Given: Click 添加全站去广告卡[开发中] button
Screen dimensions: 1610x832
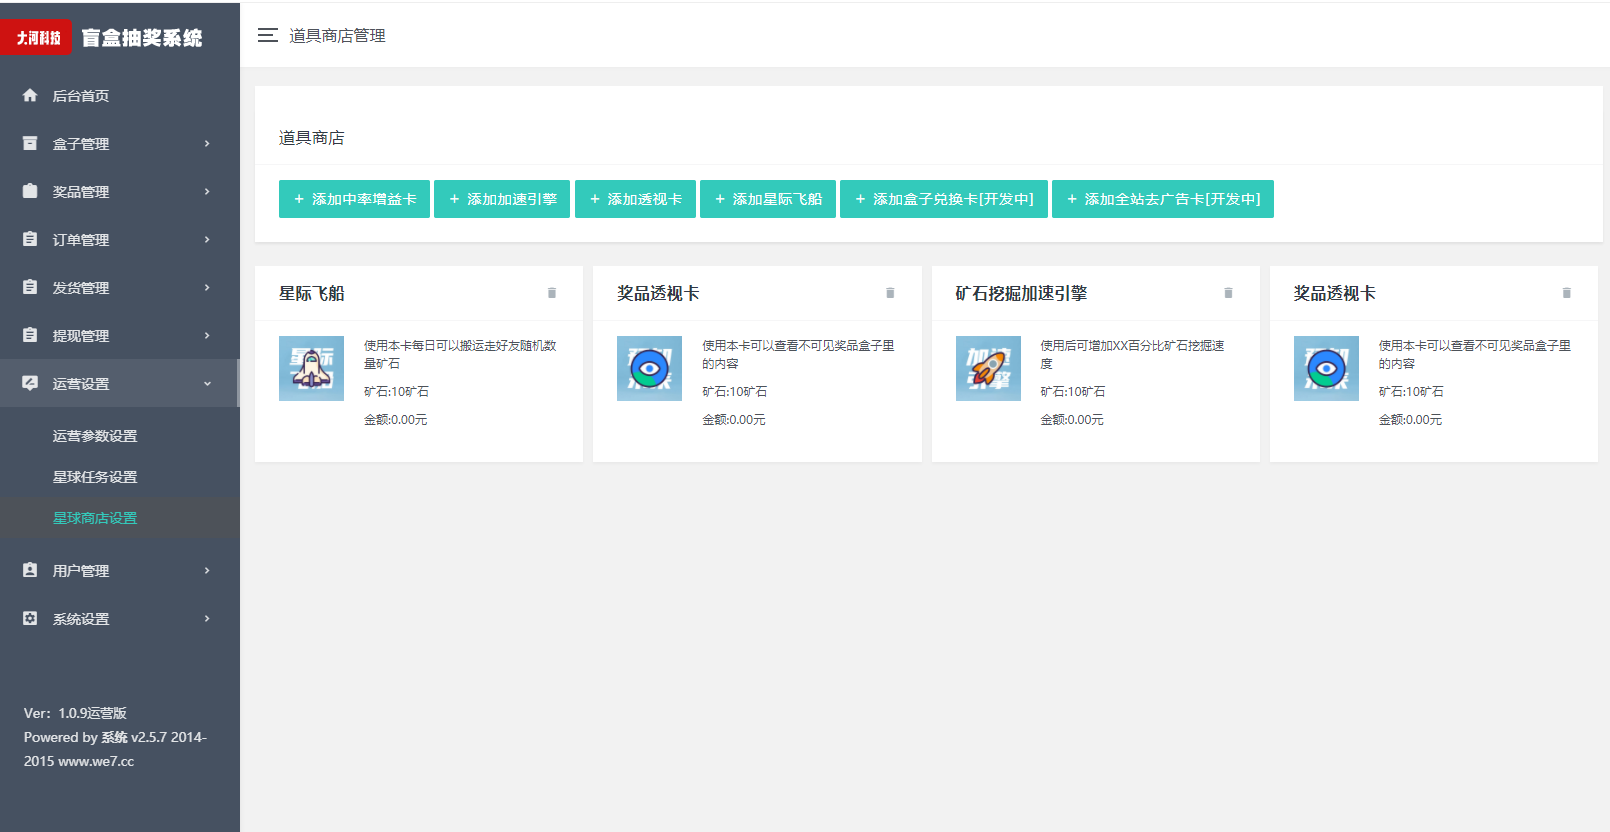Looking at the screenshot, I should (x=1162, y=199).
